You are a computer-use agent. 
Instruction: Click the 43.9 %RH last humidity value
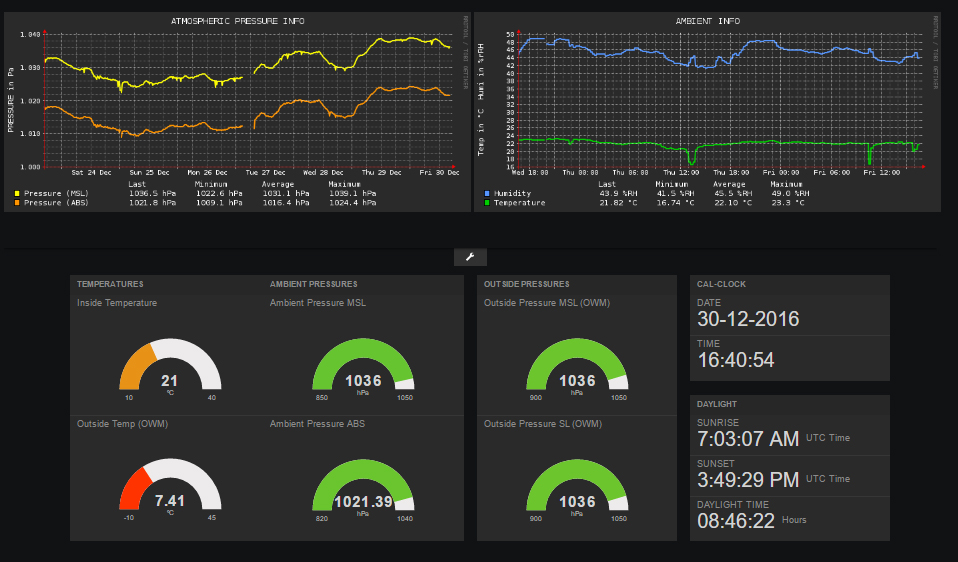(618, 194)
